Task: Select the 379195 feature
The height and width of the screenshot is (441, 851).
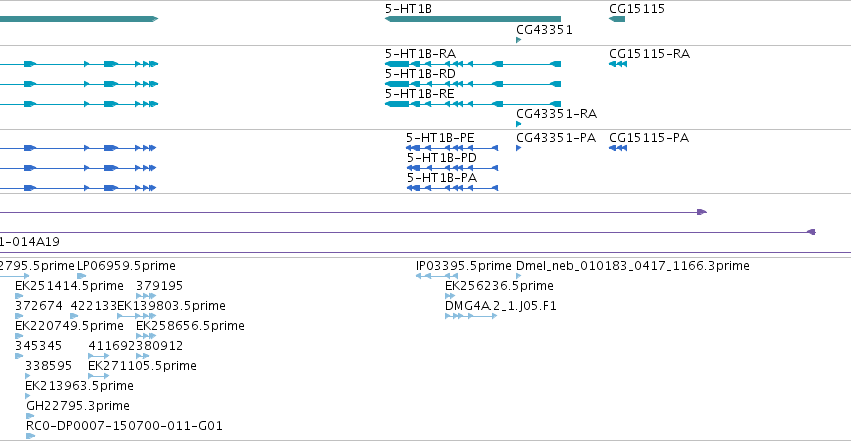Action: [146, 296]
